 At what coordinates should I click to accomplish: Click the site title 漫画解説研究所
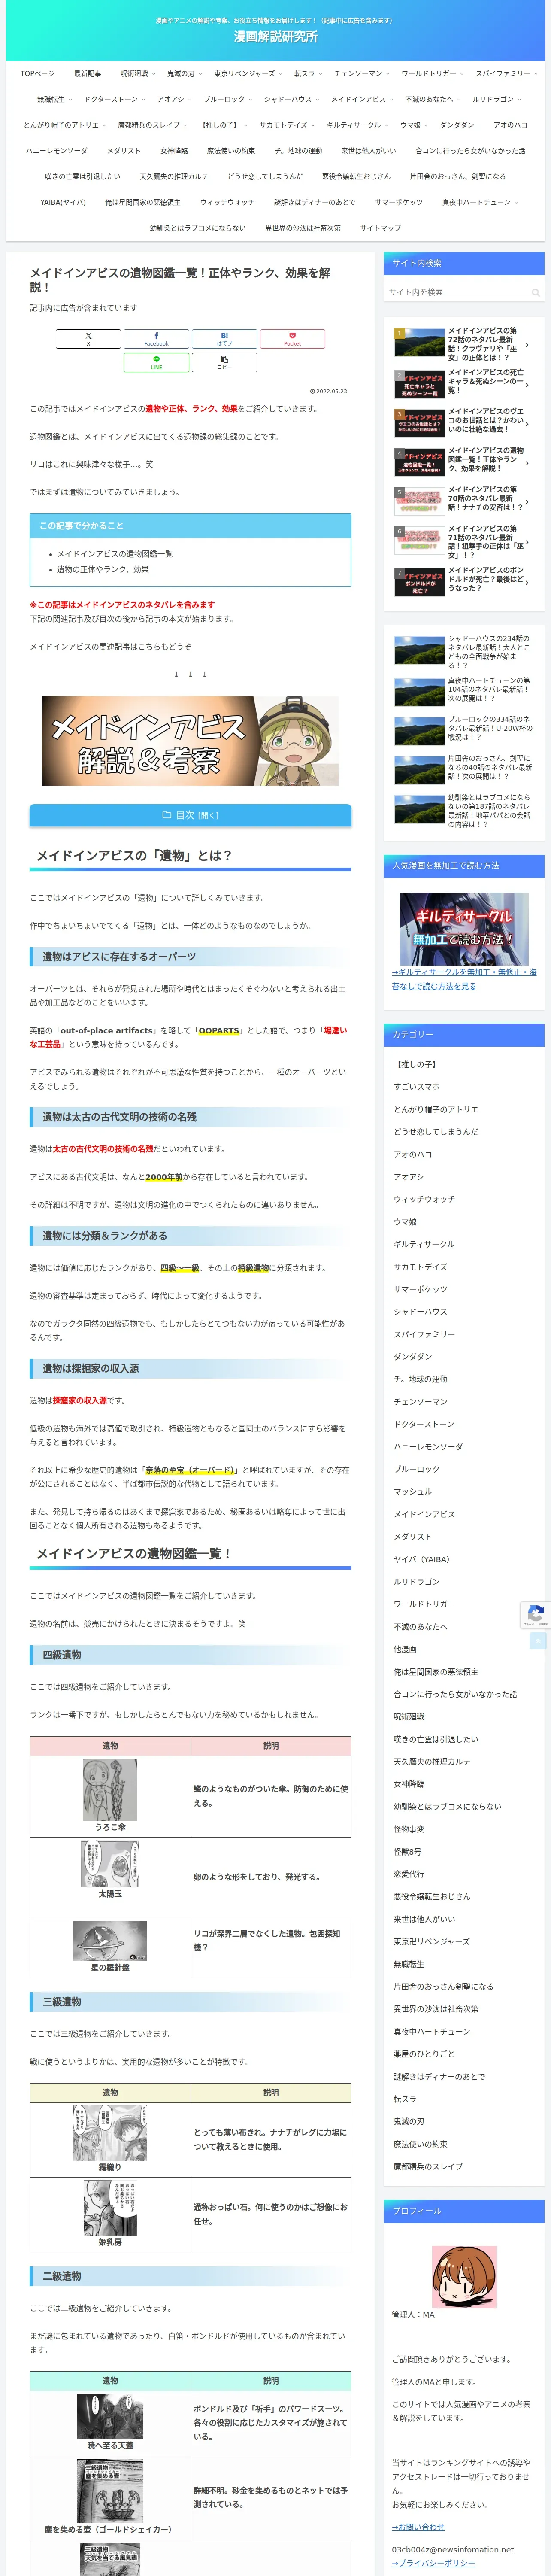275,36
